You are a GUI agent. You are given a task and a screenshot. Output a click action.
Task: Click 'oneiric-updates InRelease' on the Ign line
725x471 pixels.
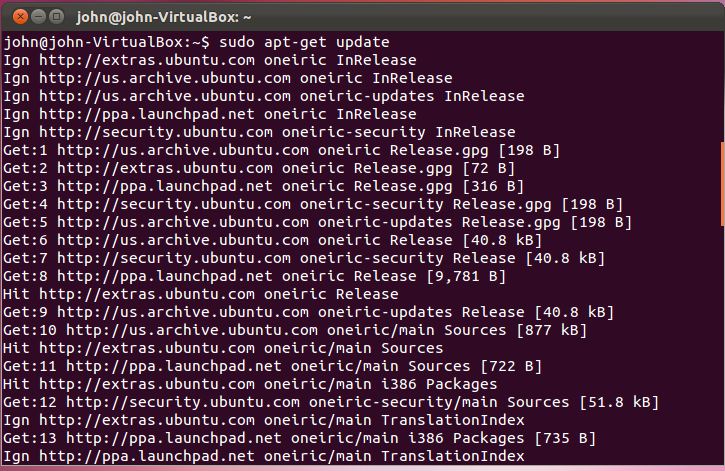click(412, 96)
